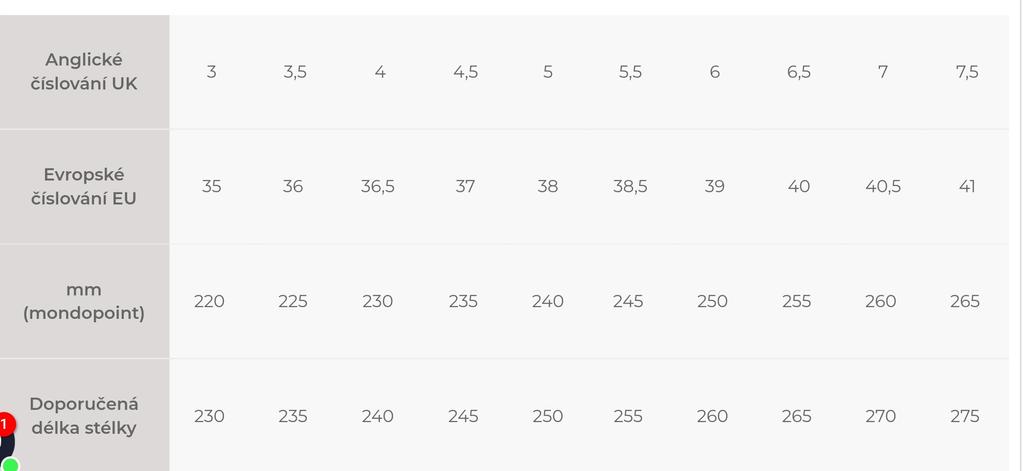The image size is (1024, 471).
Task: Click EU size 41 cell
Action: (966, 187)
